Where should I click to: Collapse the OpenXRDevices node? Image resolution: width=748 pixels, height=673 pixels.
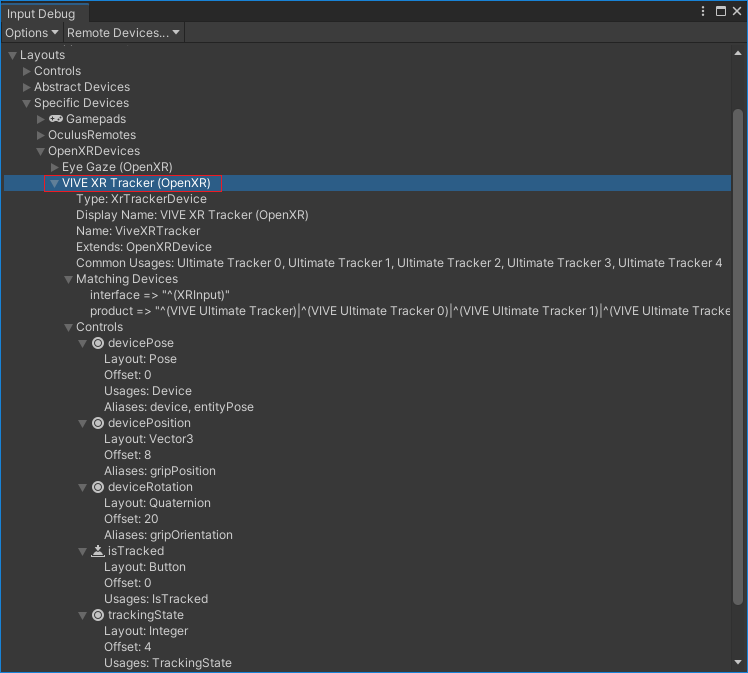pyautogui.click(x=41, y=151)
